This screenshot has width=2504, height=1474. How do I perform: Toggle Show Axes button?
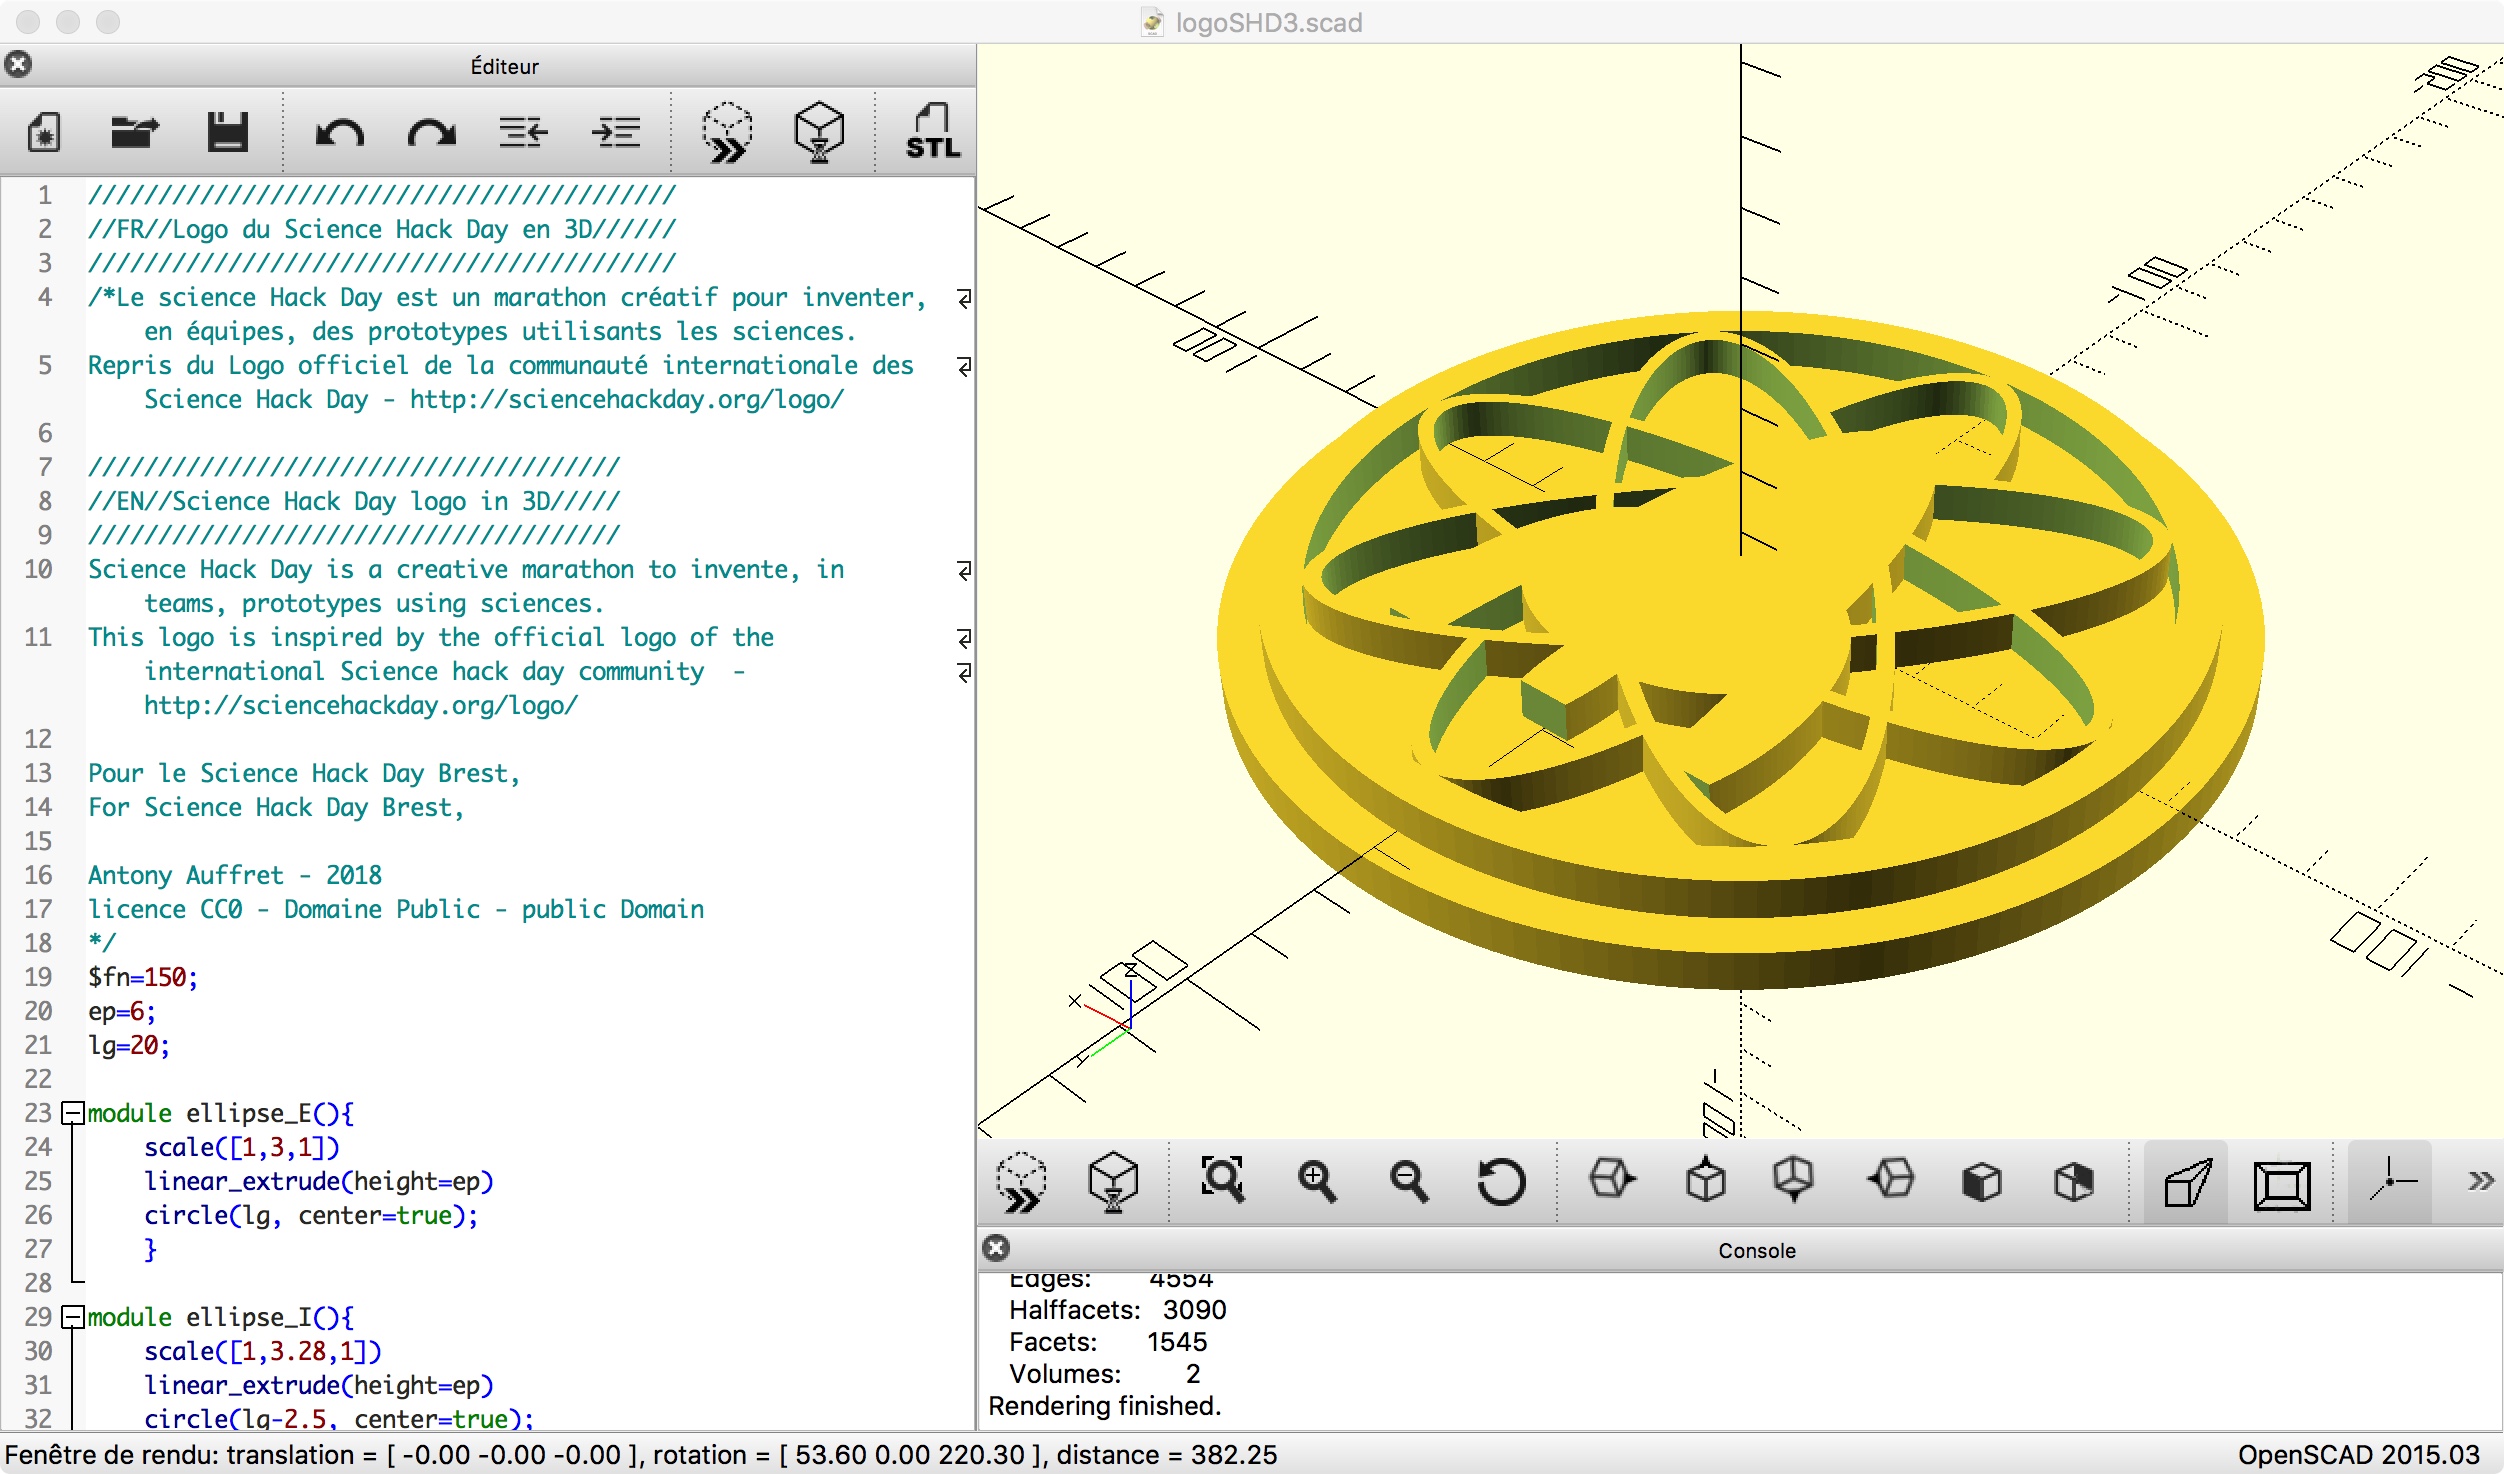click(x=2390, y=1181)
